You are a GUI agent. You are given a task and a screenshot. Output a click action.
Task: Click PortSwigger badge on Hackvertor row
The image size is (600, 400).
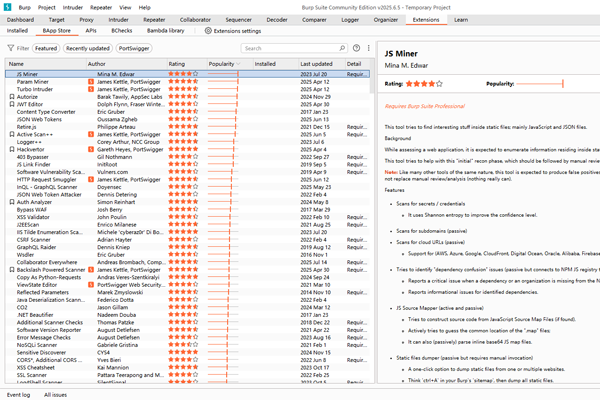pos(91,149)
